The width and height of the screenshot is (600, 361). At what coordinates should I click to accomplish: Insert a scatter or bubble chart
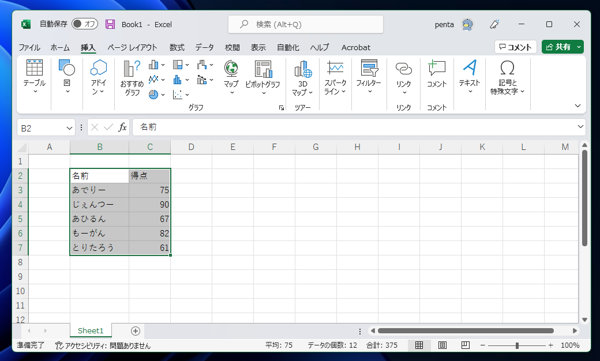(x=178, y=94)
